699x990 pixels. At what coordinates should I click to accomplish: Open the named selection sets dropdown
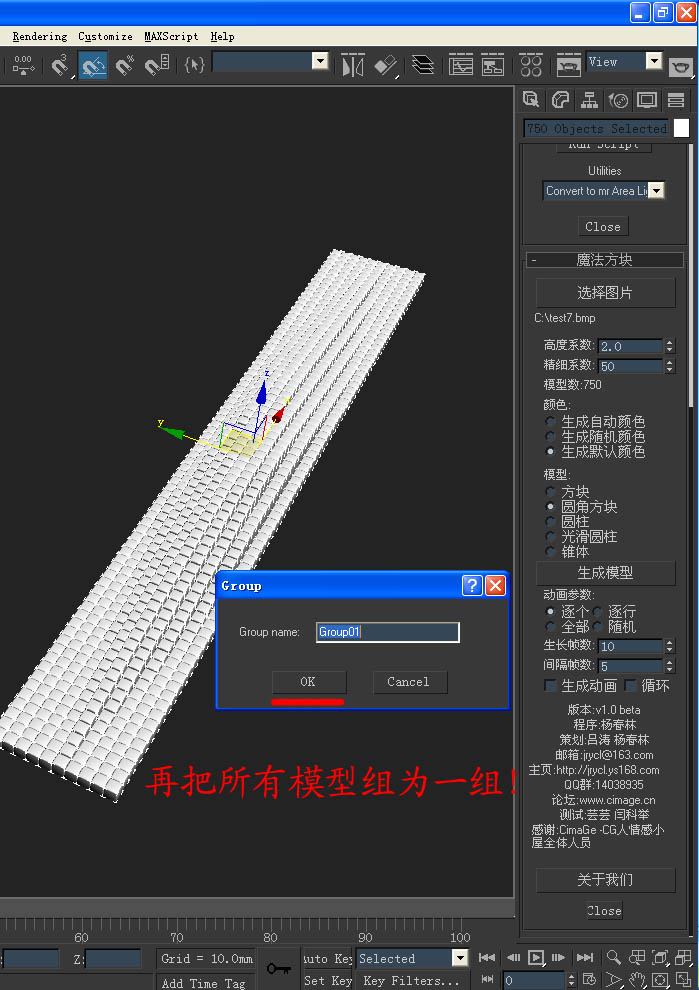(320, 61)
